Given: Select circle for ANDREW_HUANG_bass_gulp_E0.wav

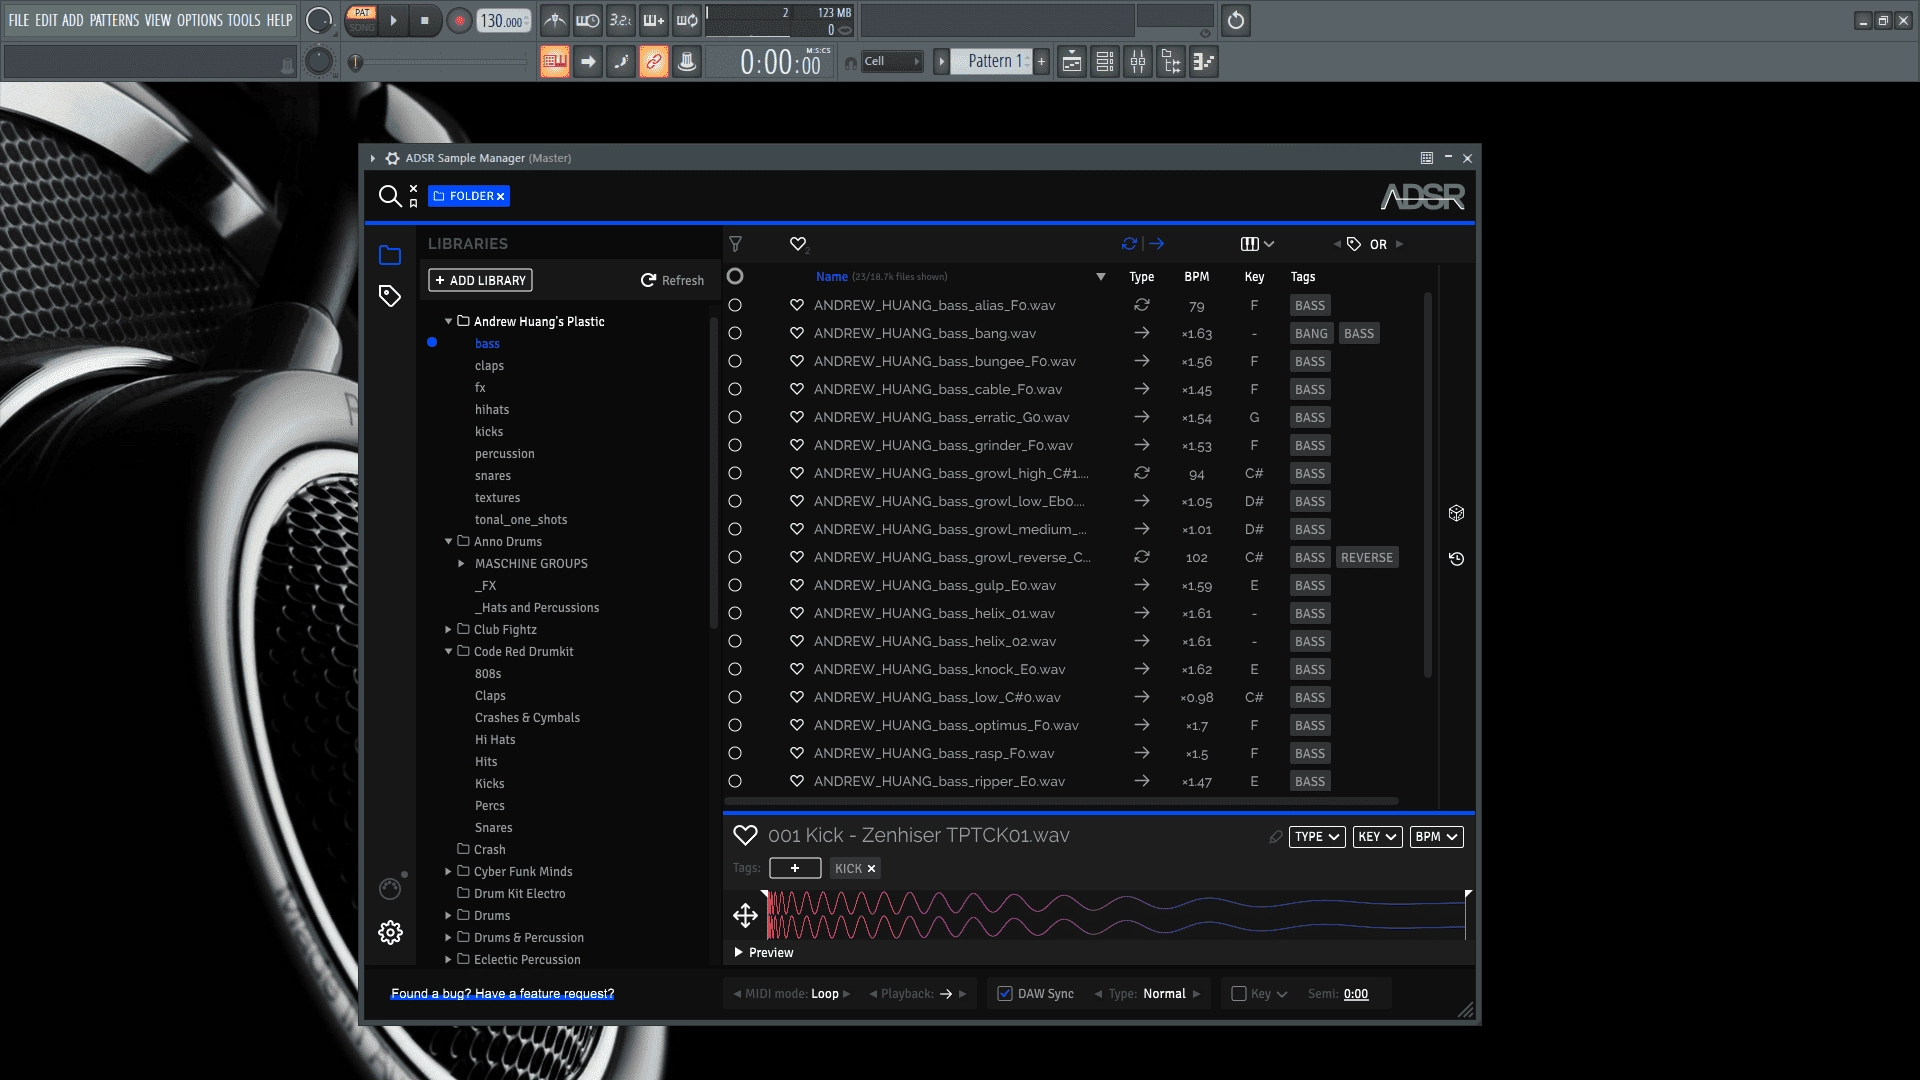Looking at the screenshot, I should point(735,585).
